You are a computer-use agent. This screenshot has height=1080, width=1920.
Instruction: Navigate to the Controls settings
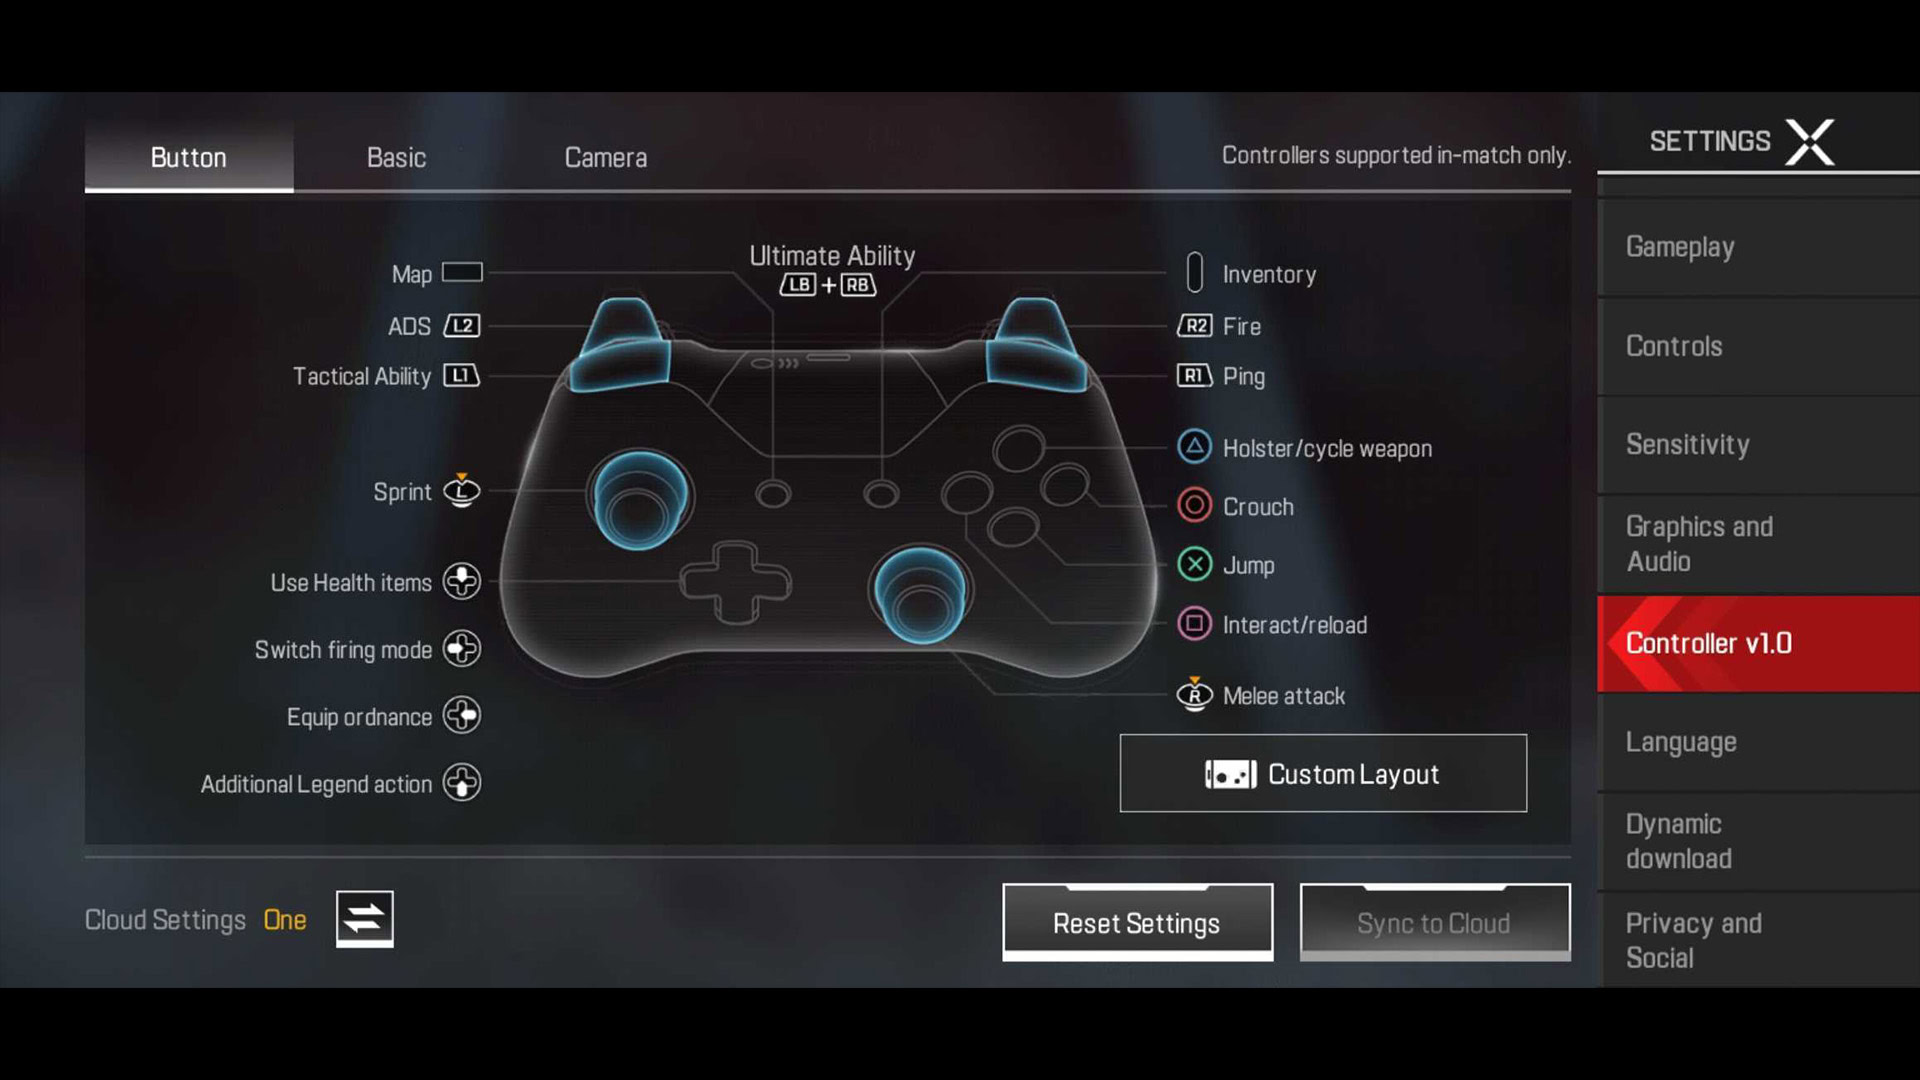pyautogui.click(x=1675, y=345)
